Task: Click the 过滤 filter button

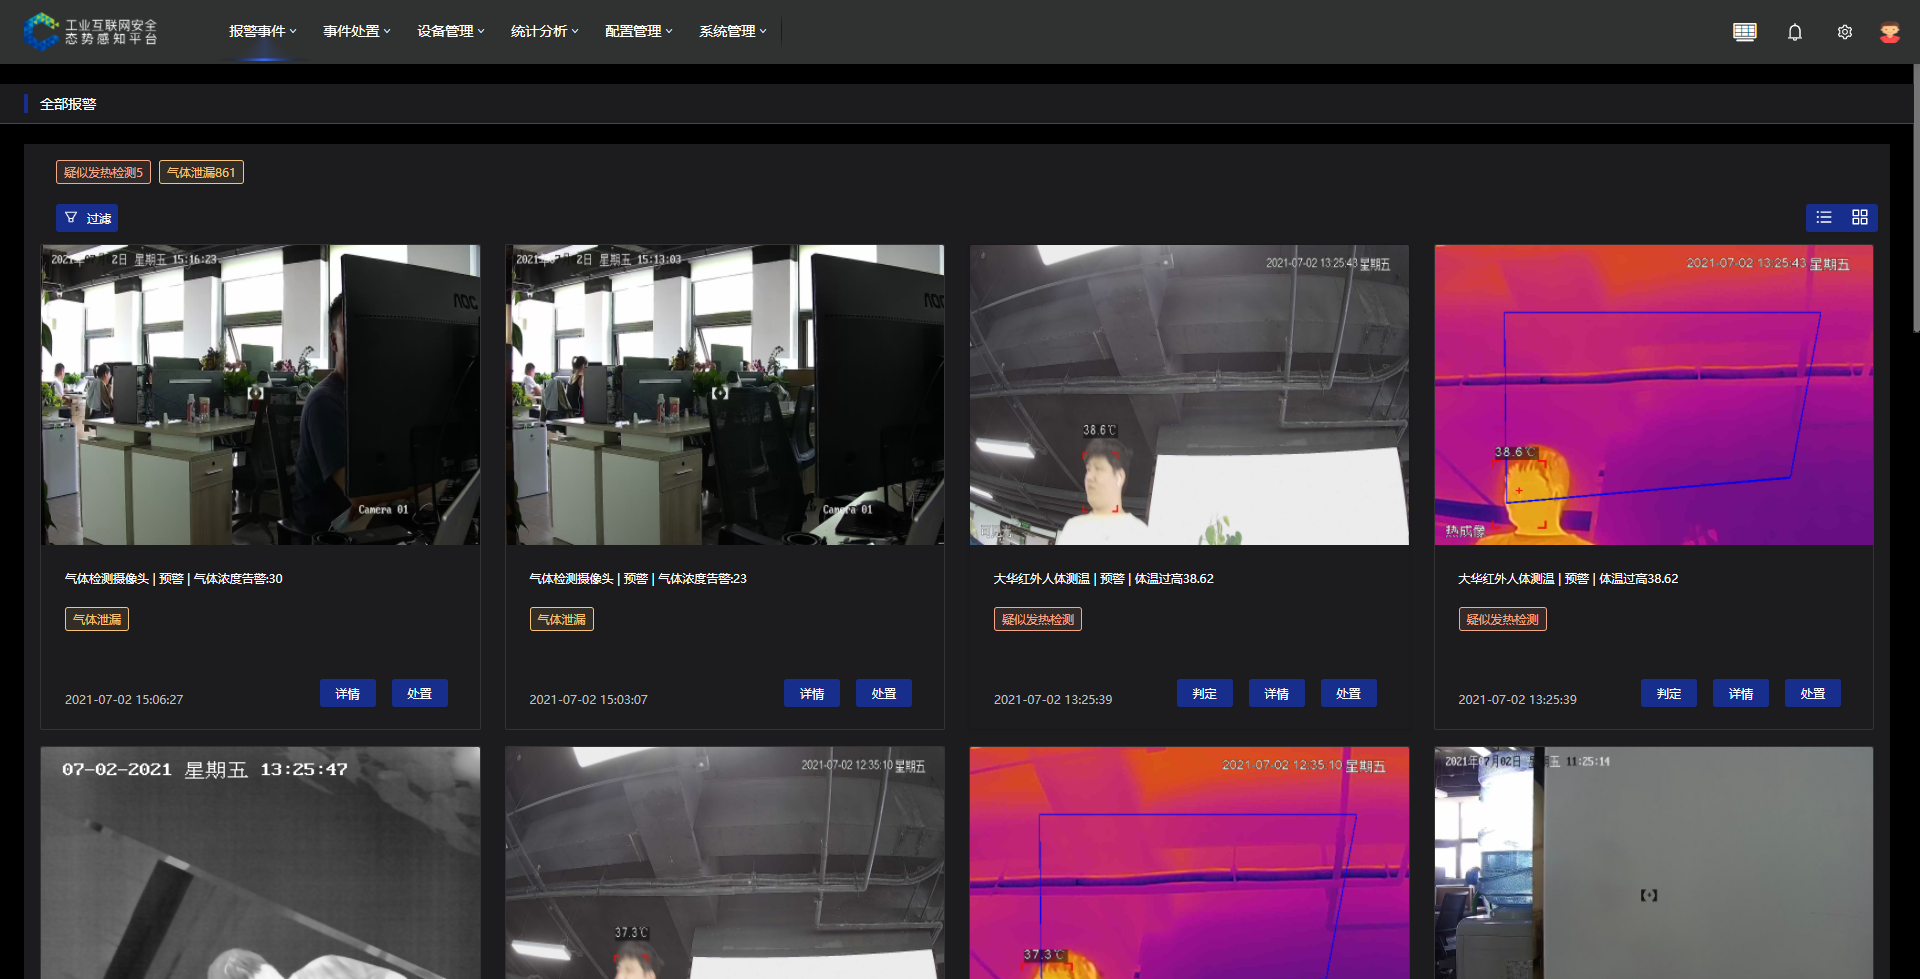Action: click(x=87, y=218)
